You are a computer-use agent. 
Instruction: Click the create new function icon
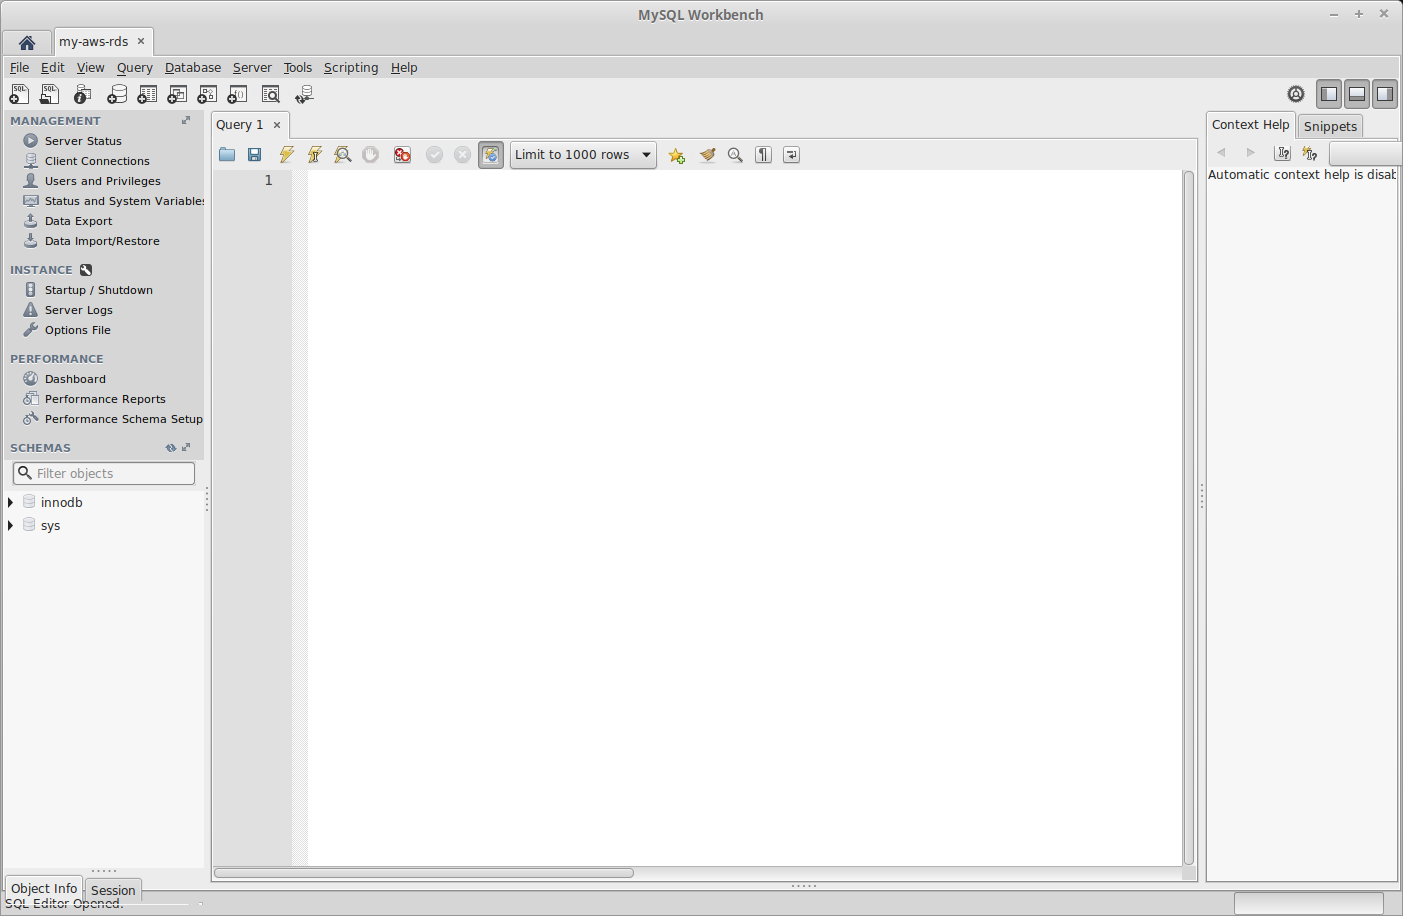tap(237, 94)
